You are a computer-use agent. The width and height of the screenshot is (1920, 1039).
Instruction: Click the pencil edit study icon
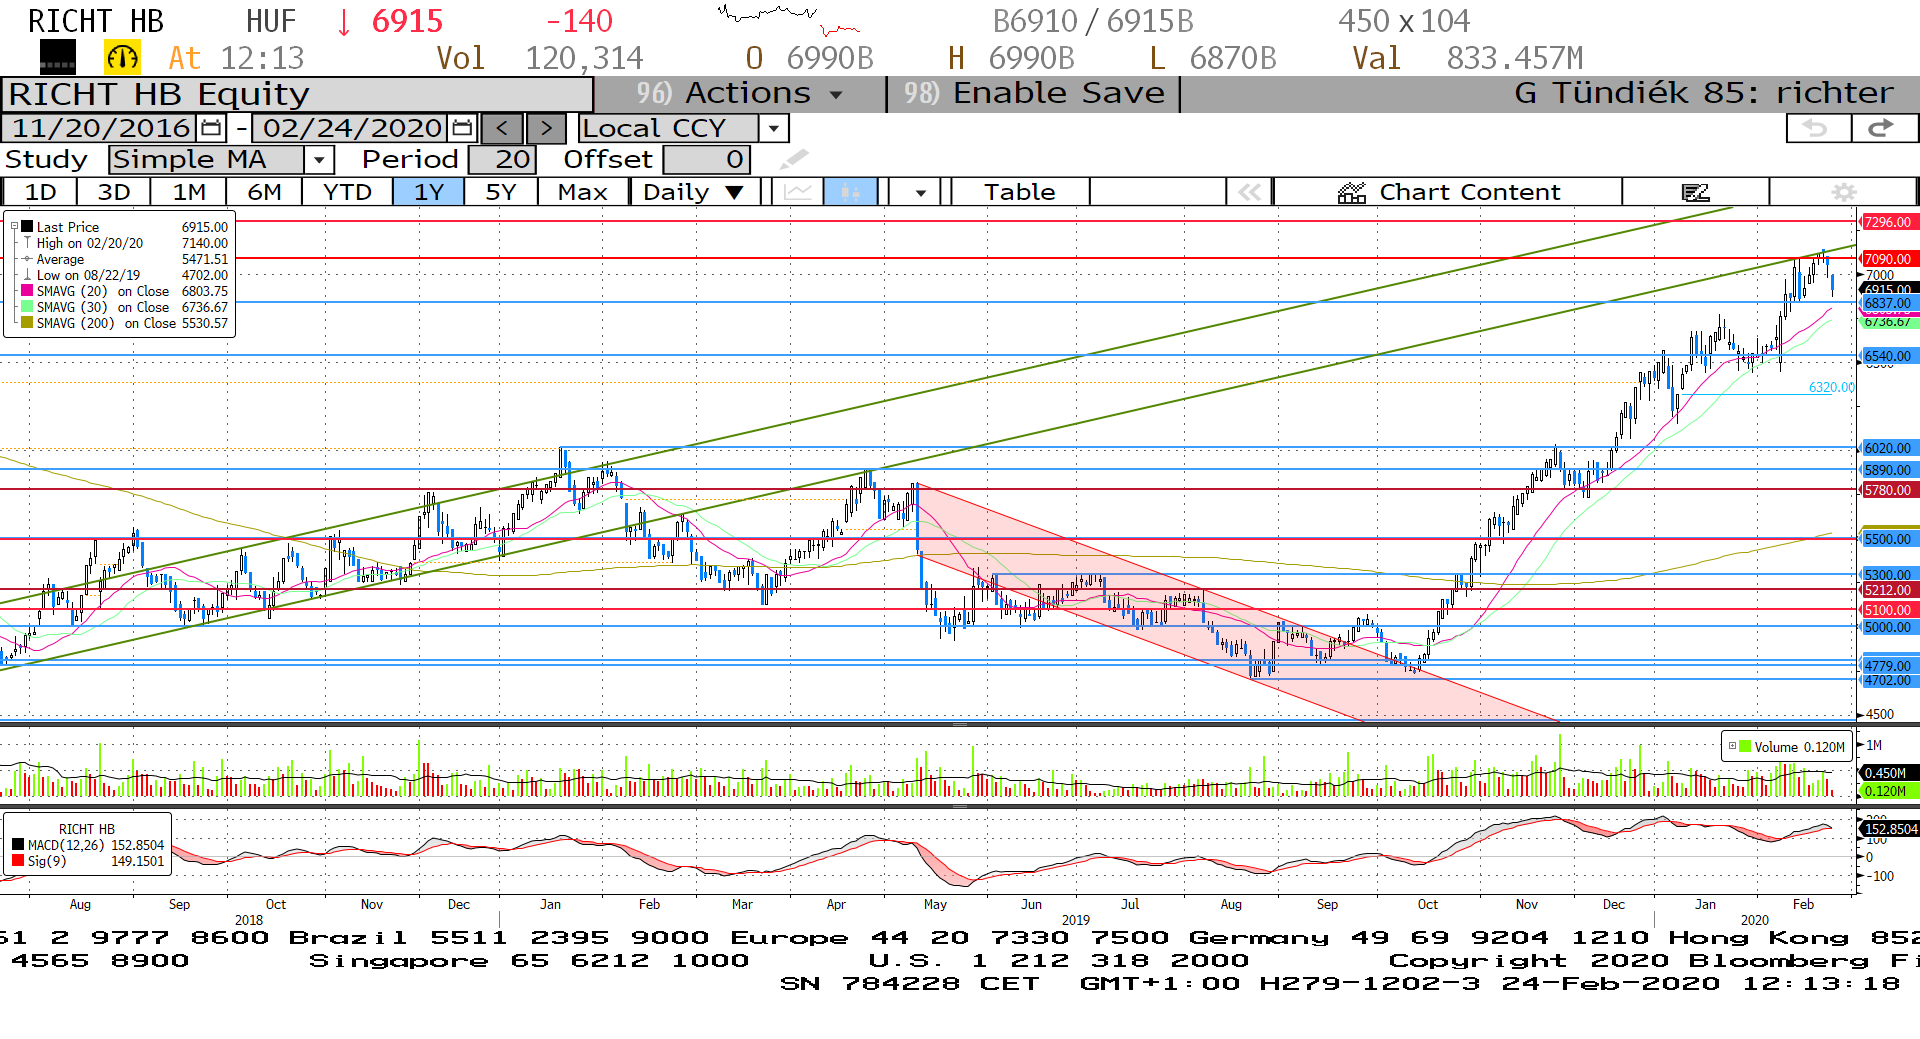click(794, 160)
